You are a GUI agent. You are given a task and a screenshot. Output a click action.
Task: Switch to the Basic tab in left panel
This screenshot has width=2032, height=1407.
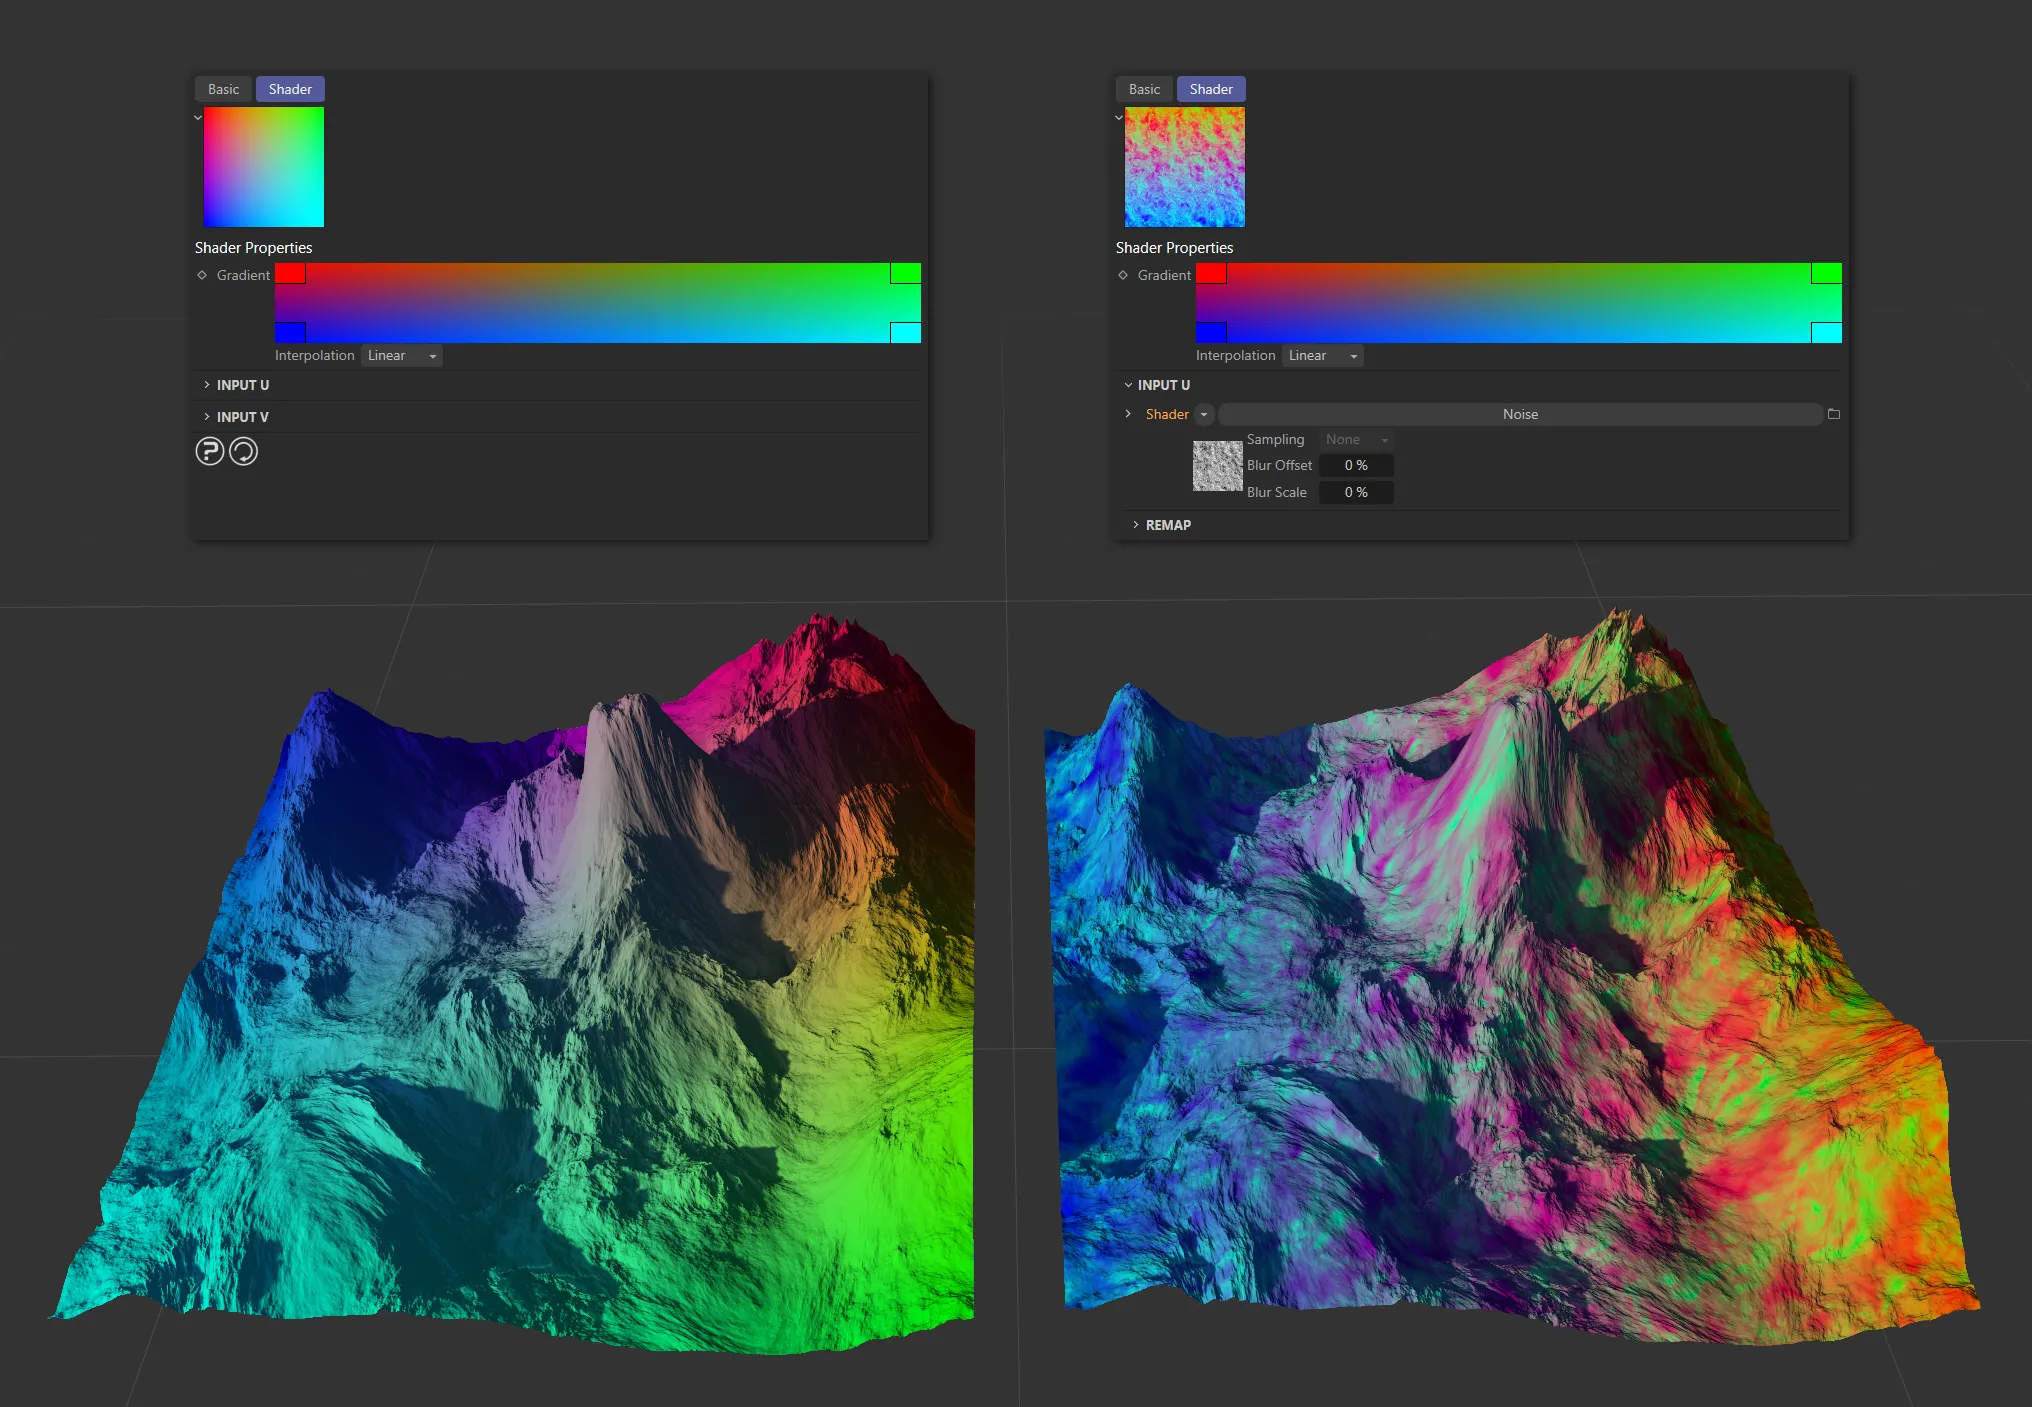click(x=222, y=88)
